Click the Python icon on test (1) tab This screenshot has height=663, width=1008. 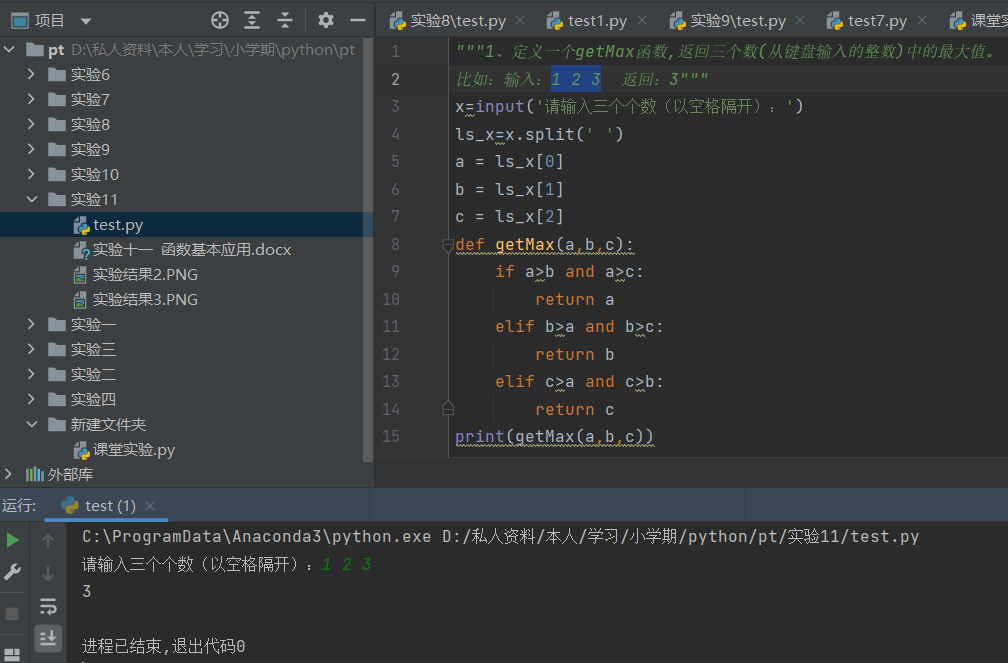[x=69, y=505]
